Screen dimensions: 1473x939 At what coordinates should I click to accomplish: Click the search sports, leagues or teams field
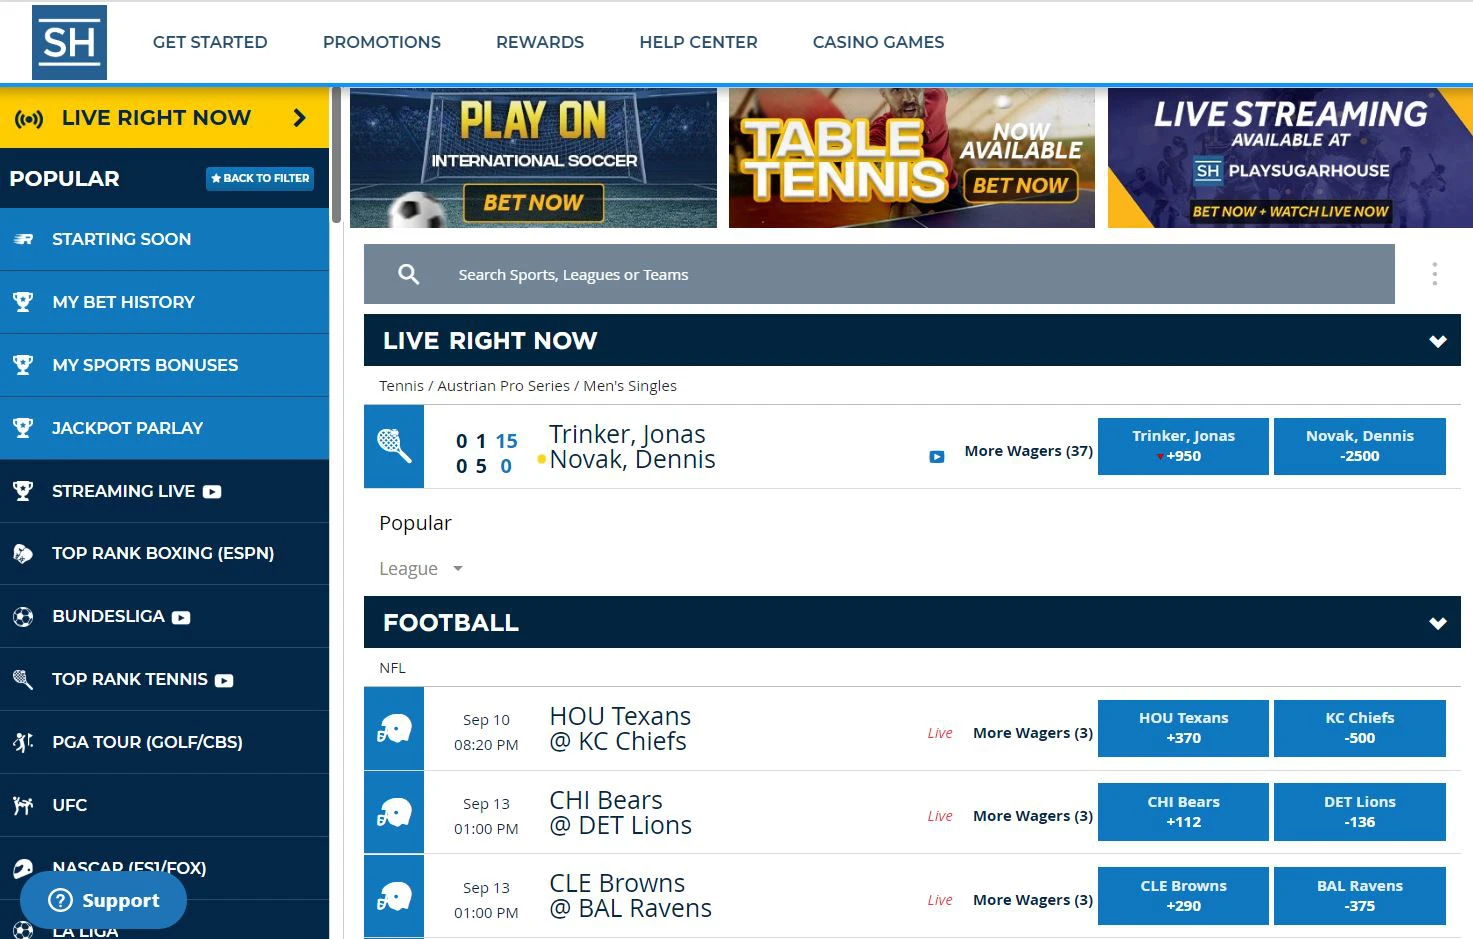point(879,274)
